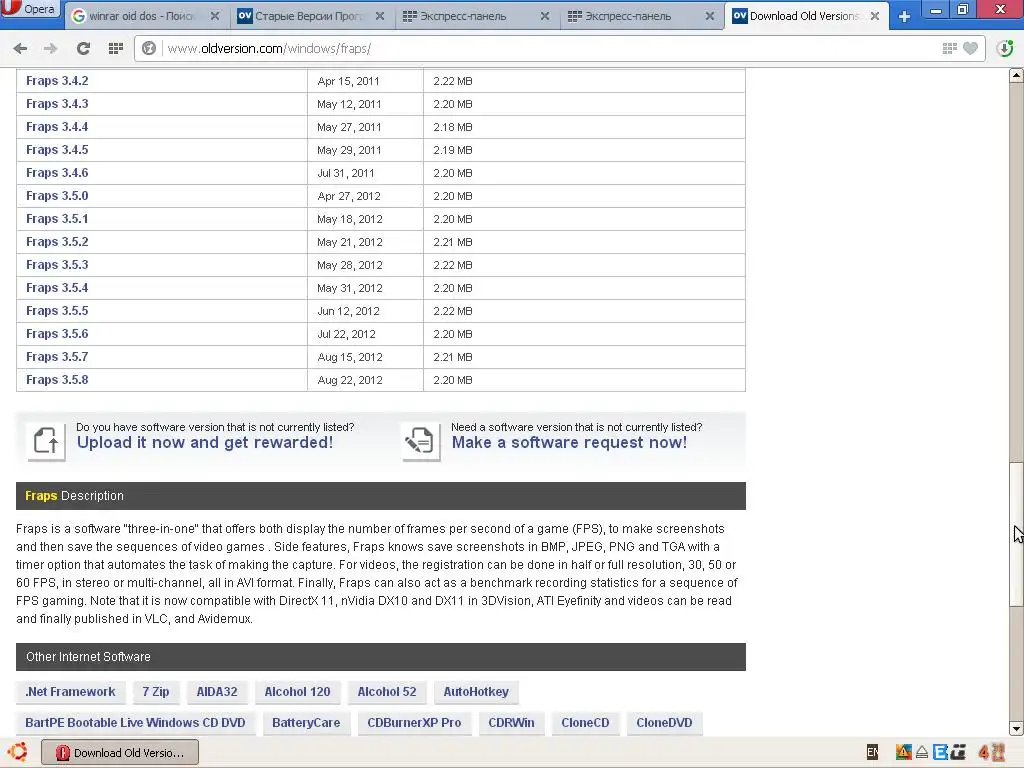Click the 'Download Old Versio...' taskbar button
Viewport: 1024px width, 768px height.
pyautogui.click(x=120, y=752)
